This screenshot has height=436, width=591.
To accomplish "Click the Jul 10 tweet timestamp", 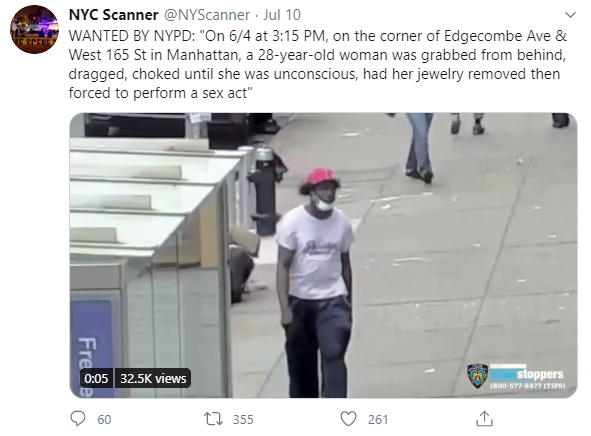I will (x=282, y=15).
